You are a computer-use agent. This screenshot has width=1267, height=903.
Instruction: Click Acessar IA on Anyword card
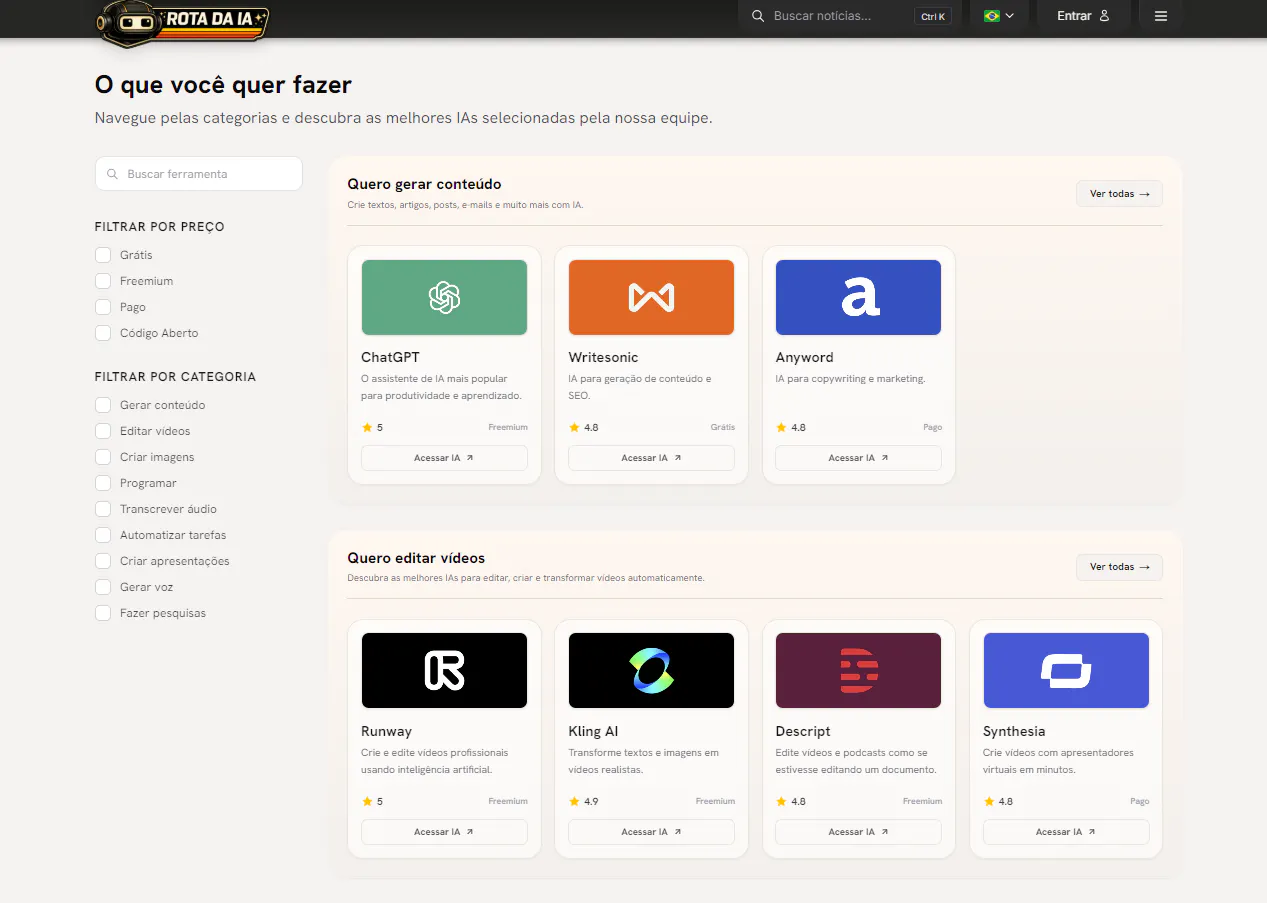(x=858, y=458)
